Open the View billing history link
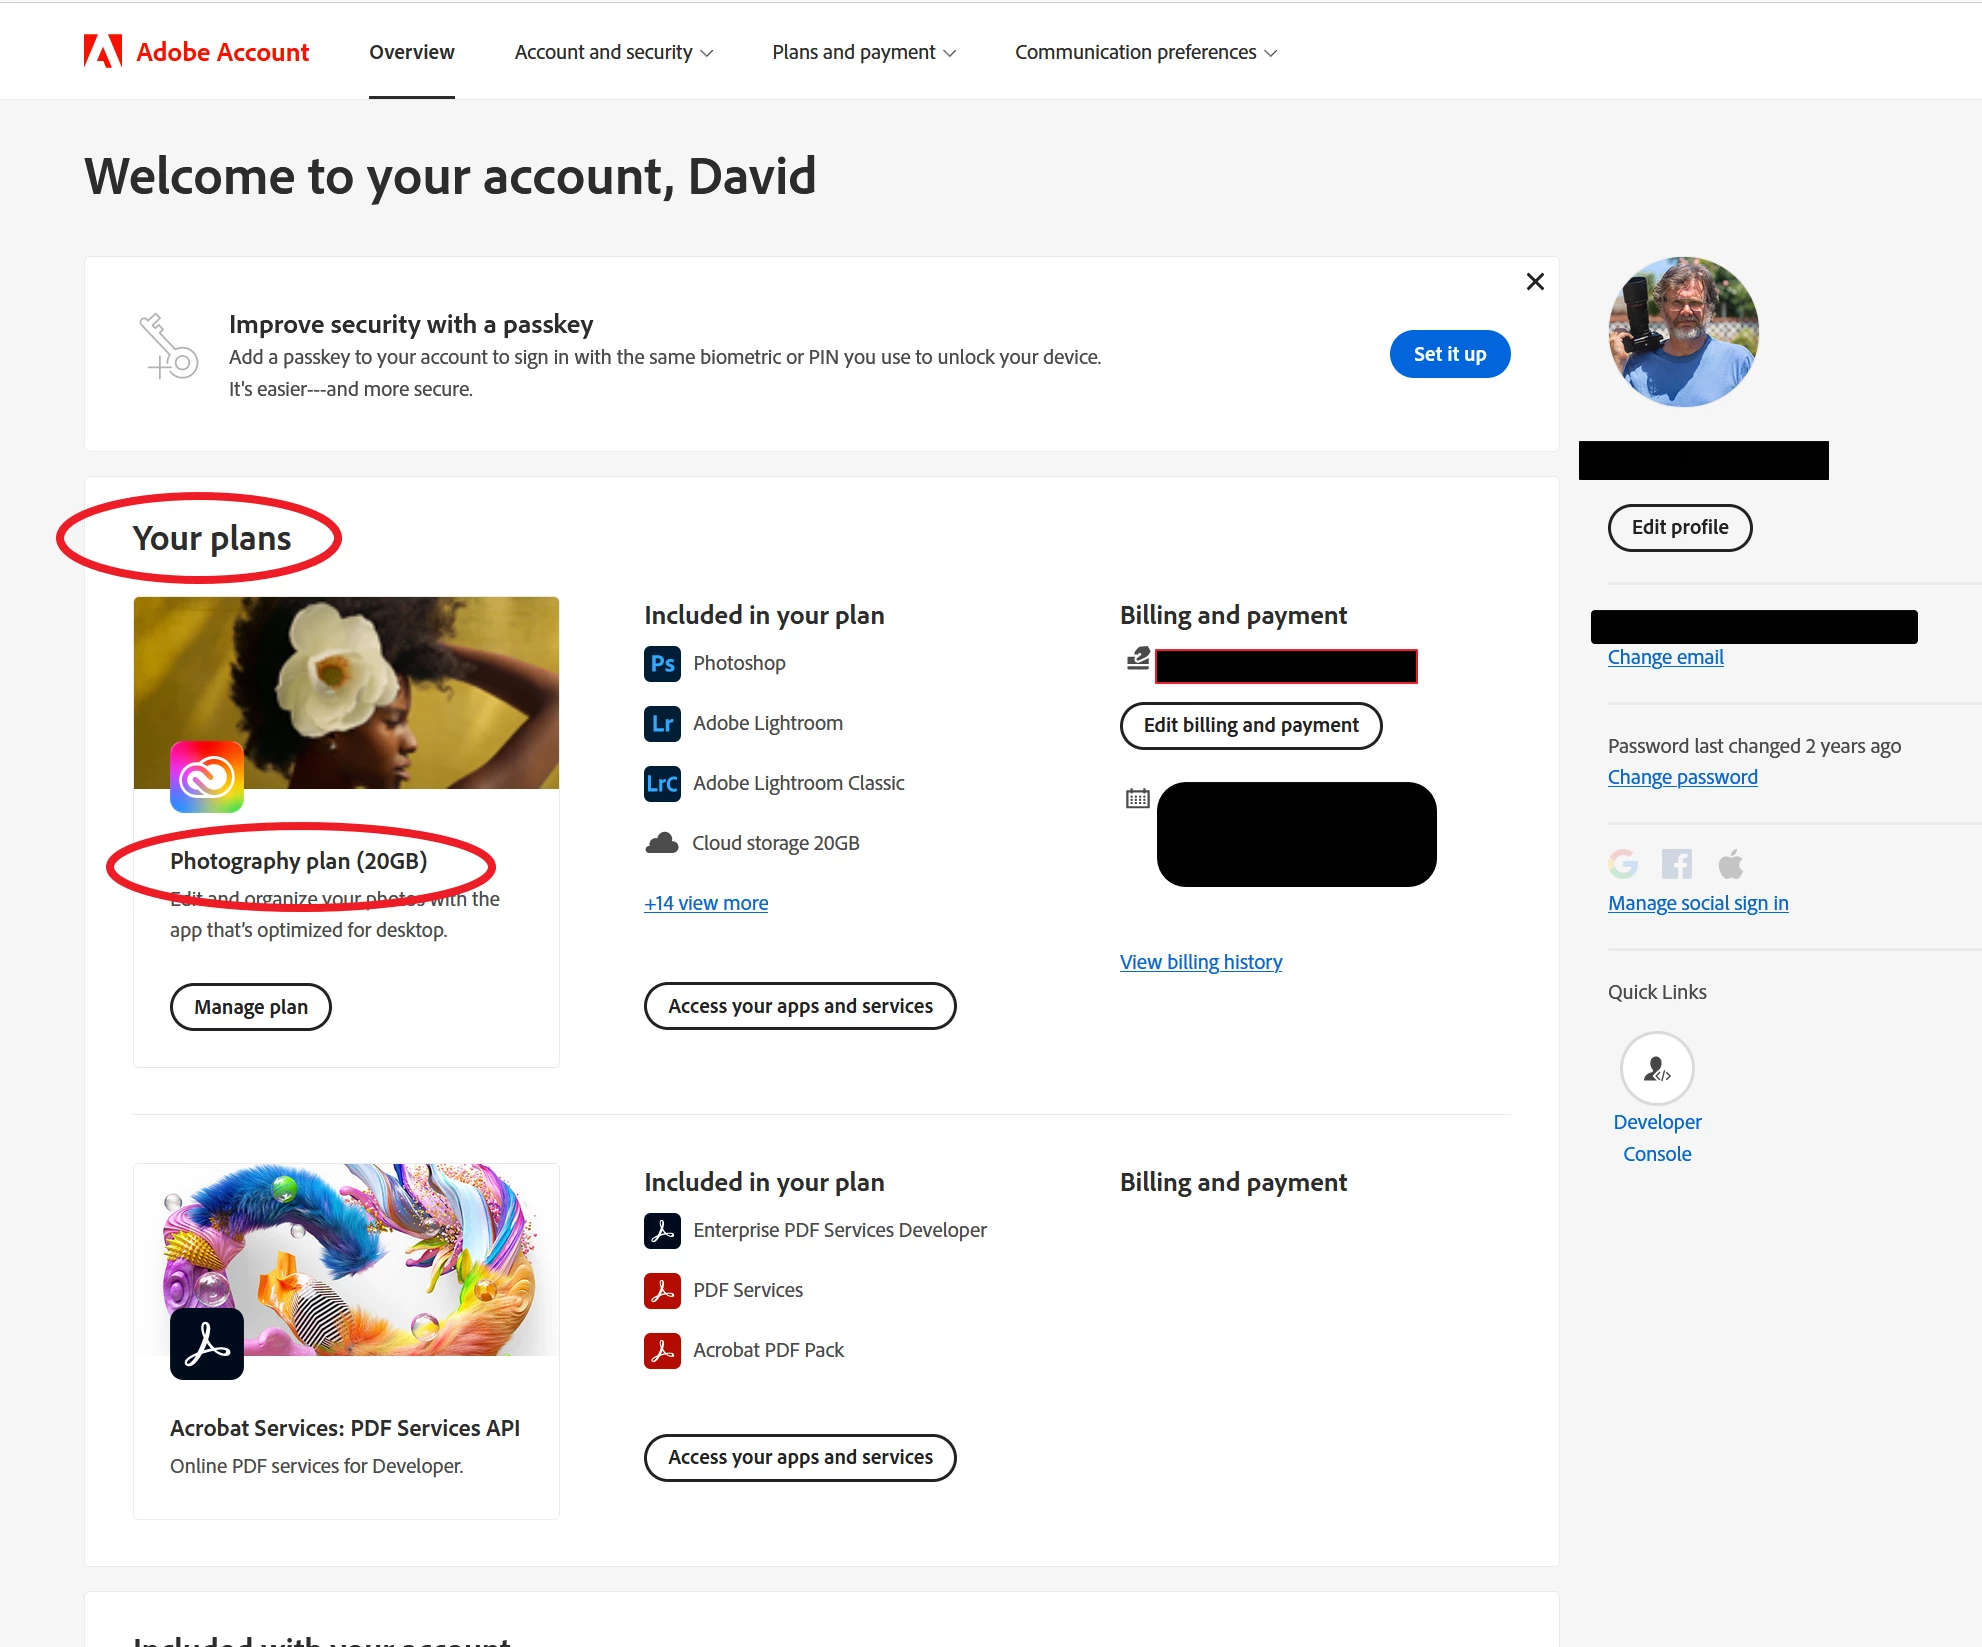1982x1647 pixels. click(1200, 962)
